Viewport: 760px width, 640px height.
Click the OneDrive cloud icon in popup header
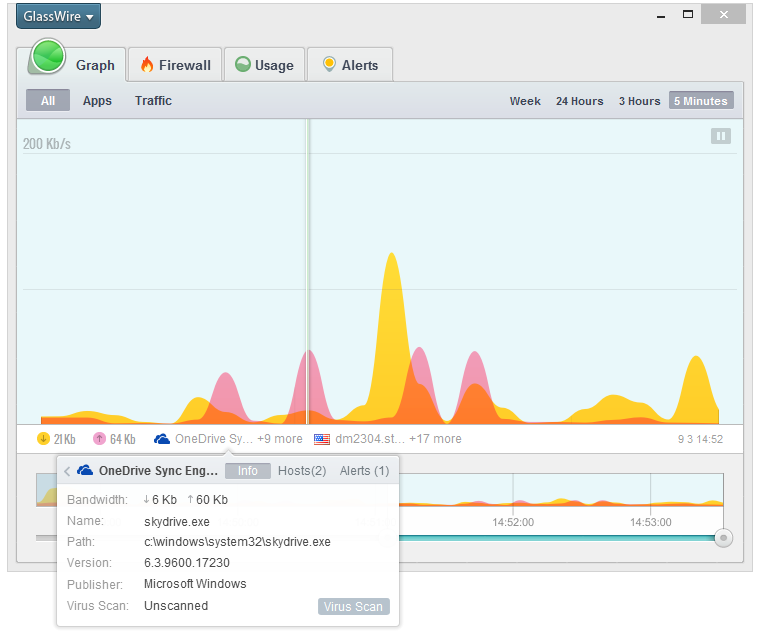point(85,470)
